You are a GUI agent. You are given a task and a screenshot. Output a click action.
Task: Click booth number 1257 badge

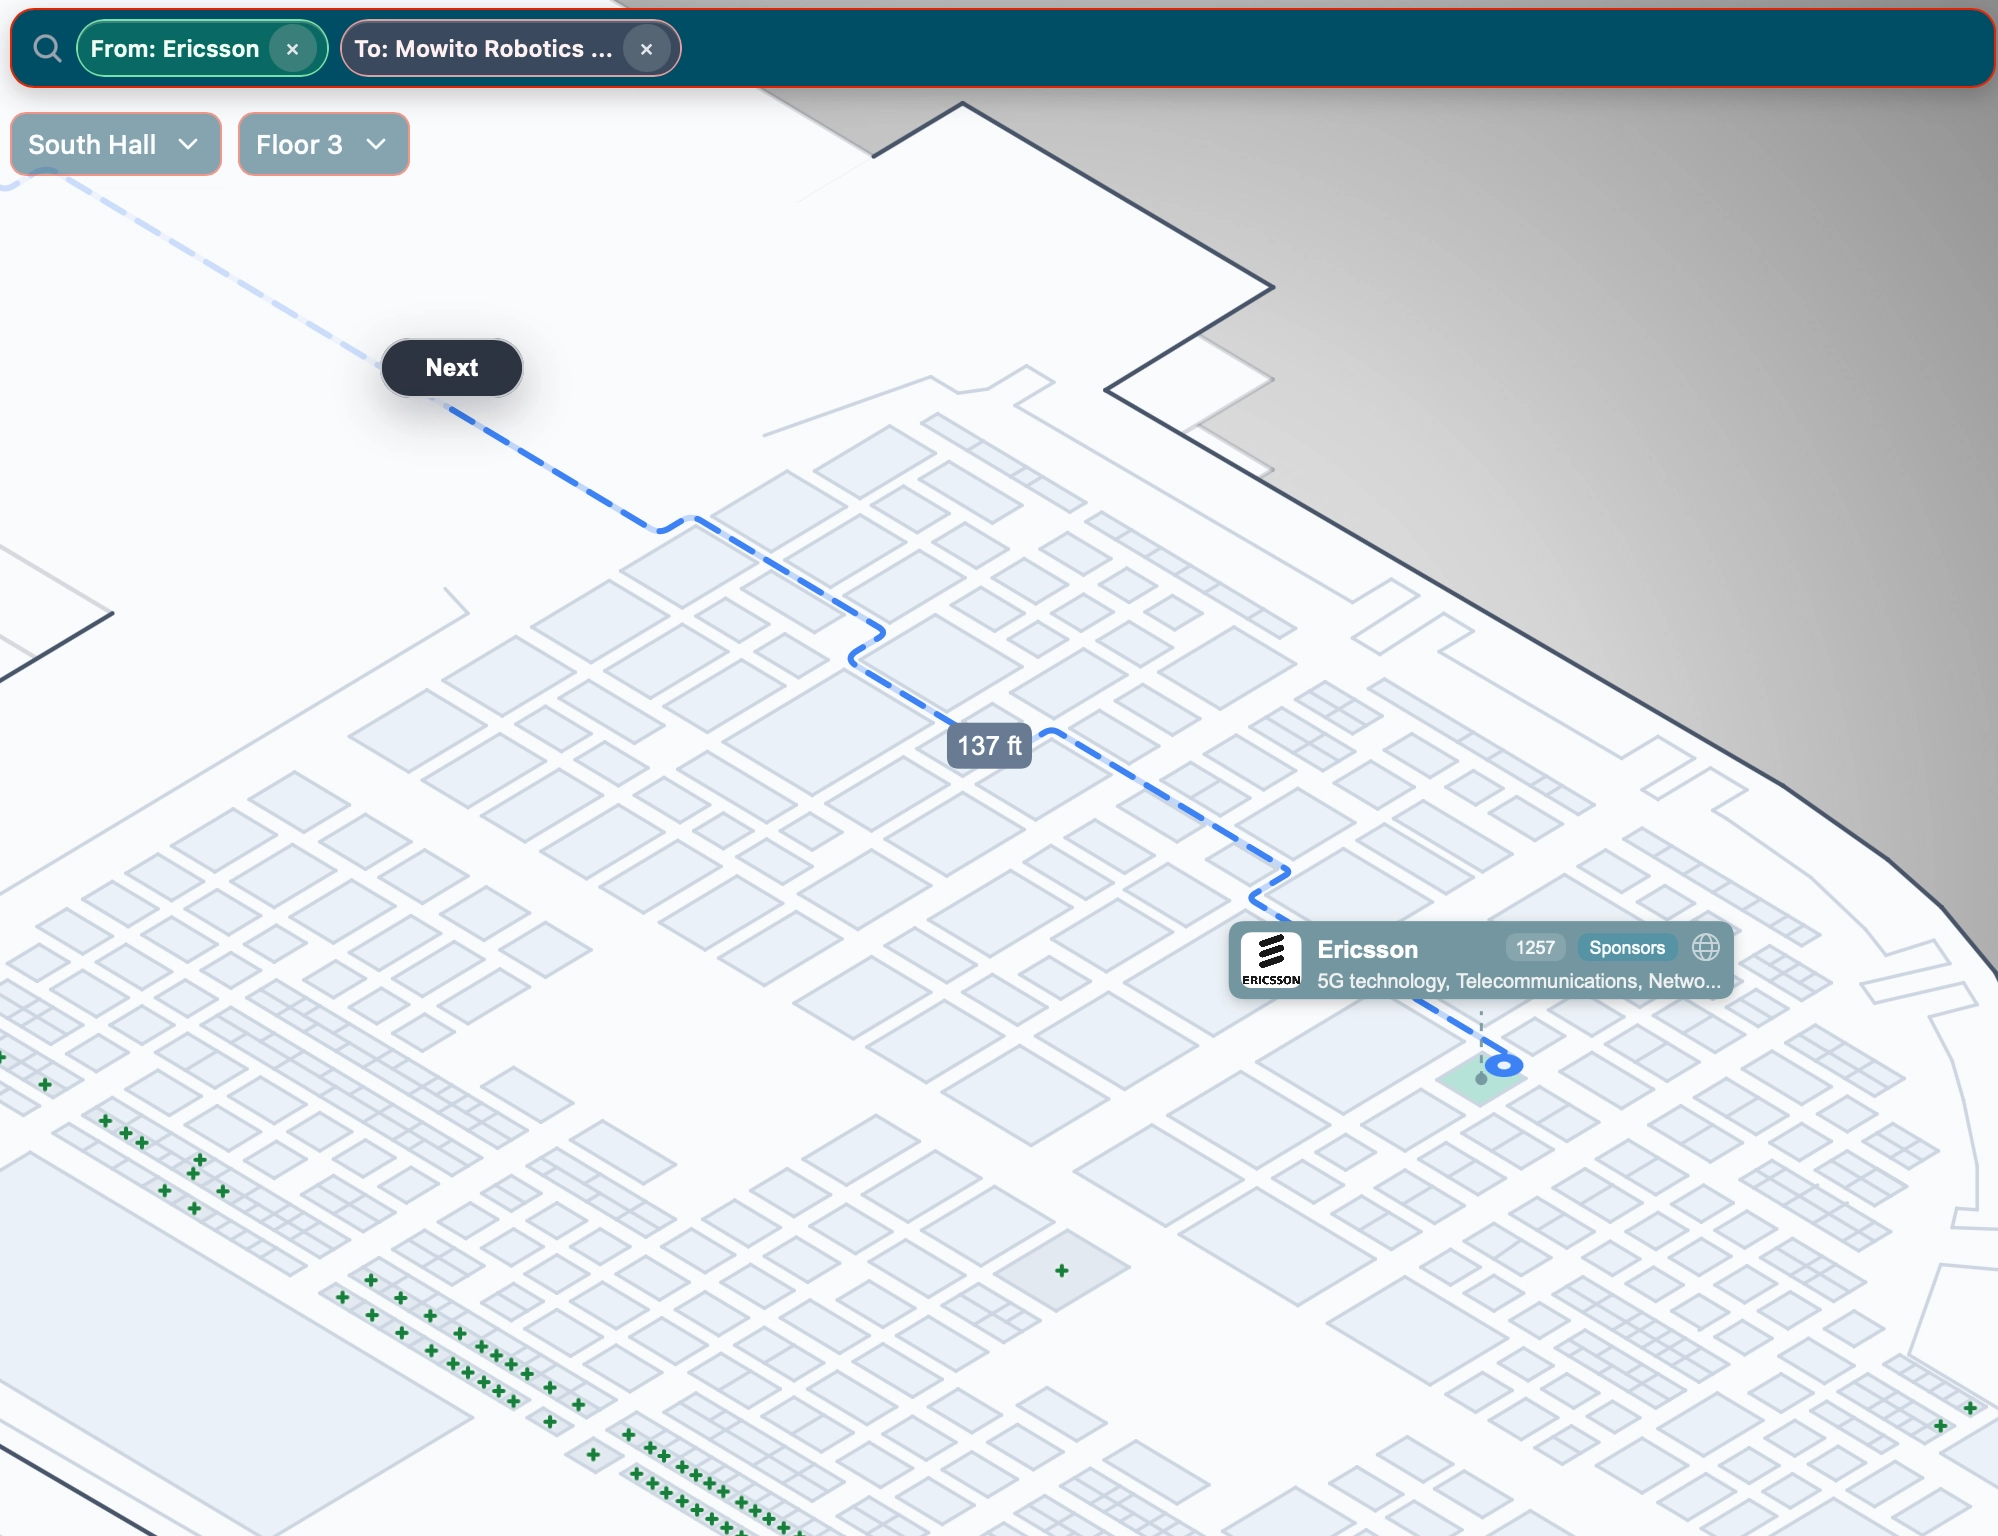[x=1535, y=948]
